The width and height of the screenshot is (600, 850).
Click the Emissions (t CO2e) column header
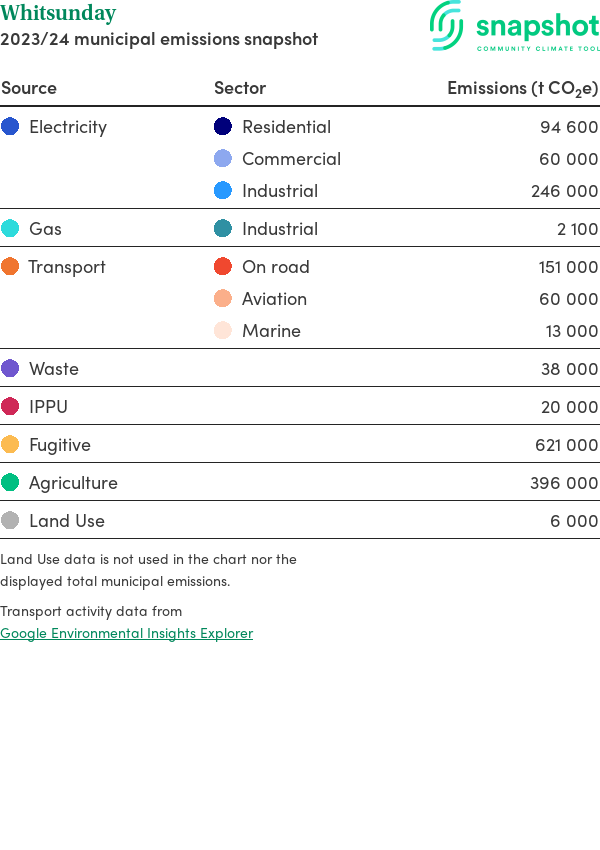[522, 88]
